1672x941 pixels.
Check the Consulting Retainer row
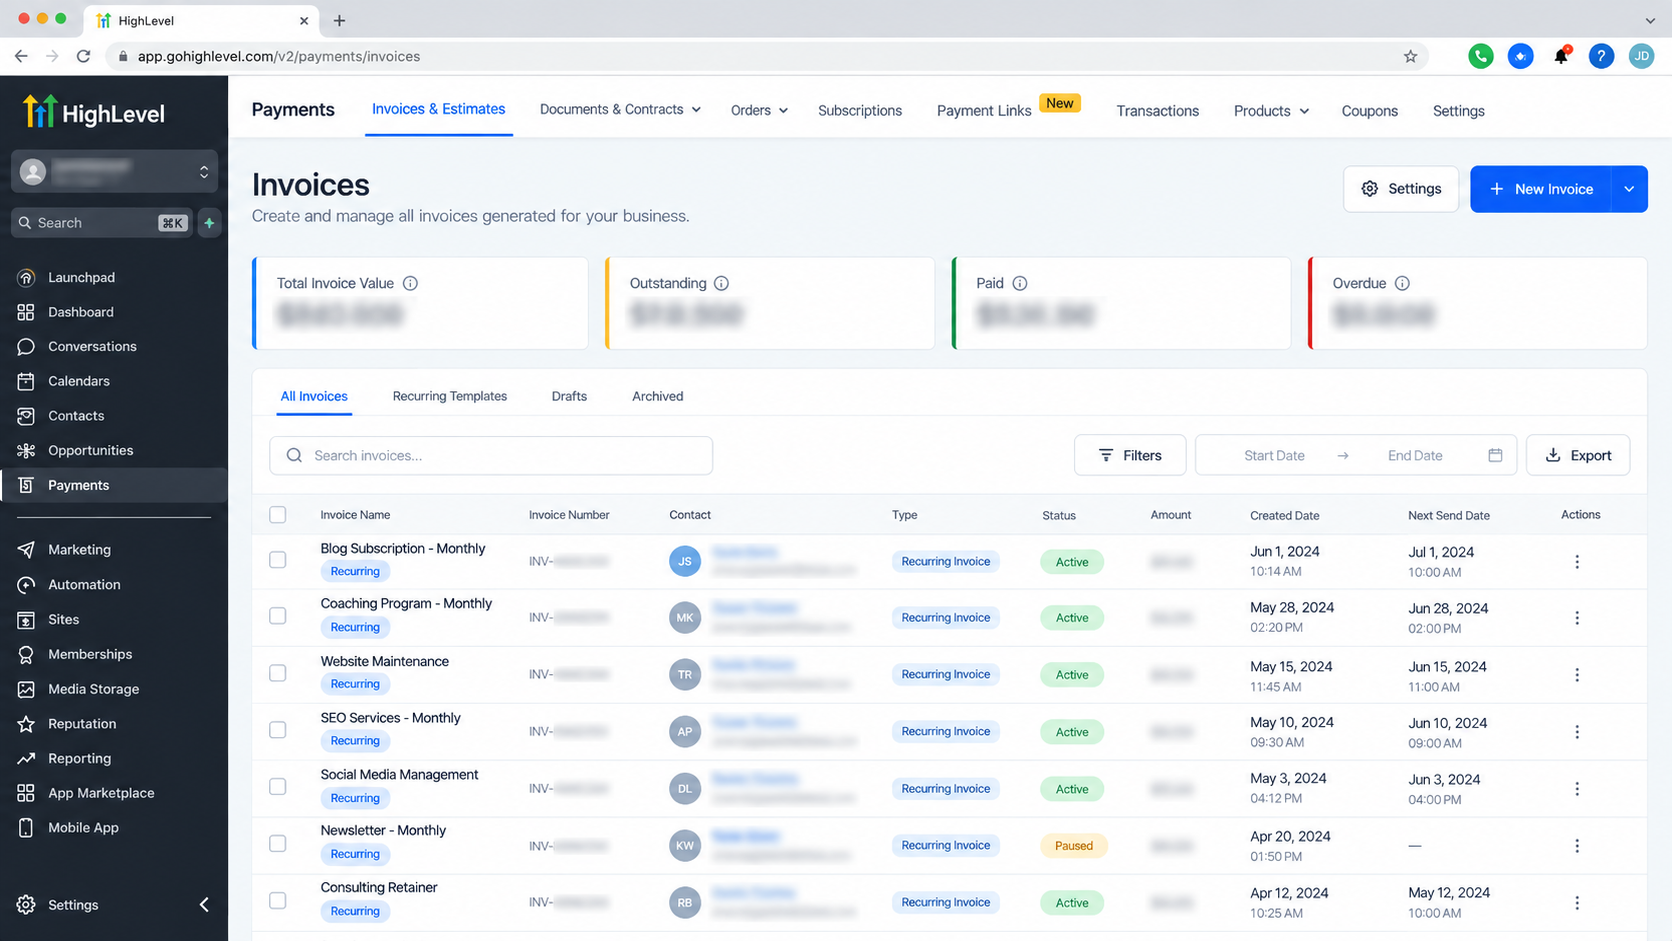pos(278,901)
